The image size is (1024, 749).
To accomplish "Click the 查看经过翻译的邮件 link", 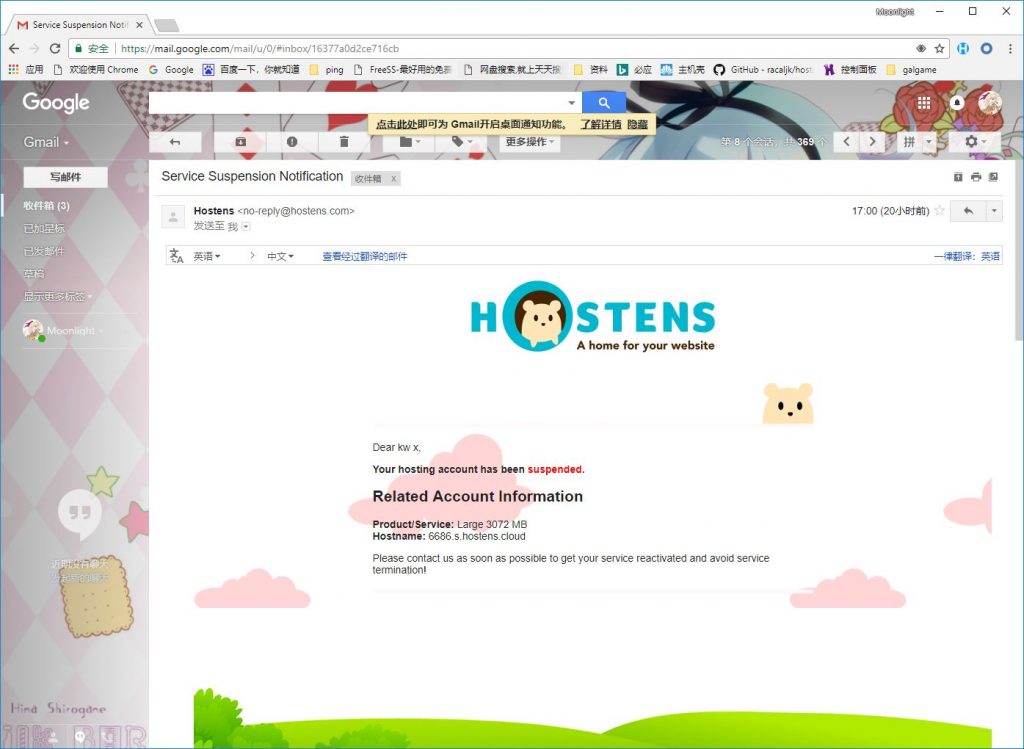I will click(364, 257).
